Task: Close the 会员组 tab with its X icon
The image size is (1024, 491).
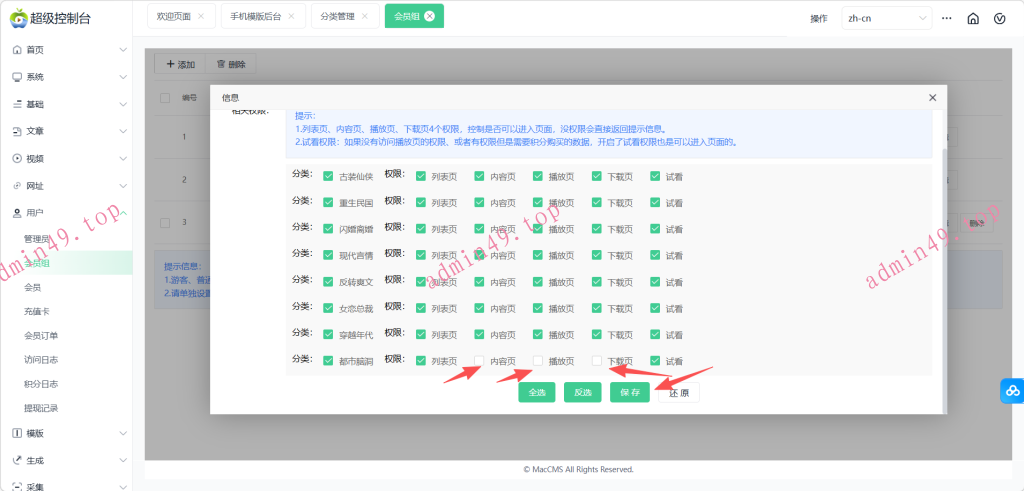Action: pyautogui.click(x=429, y=16)
